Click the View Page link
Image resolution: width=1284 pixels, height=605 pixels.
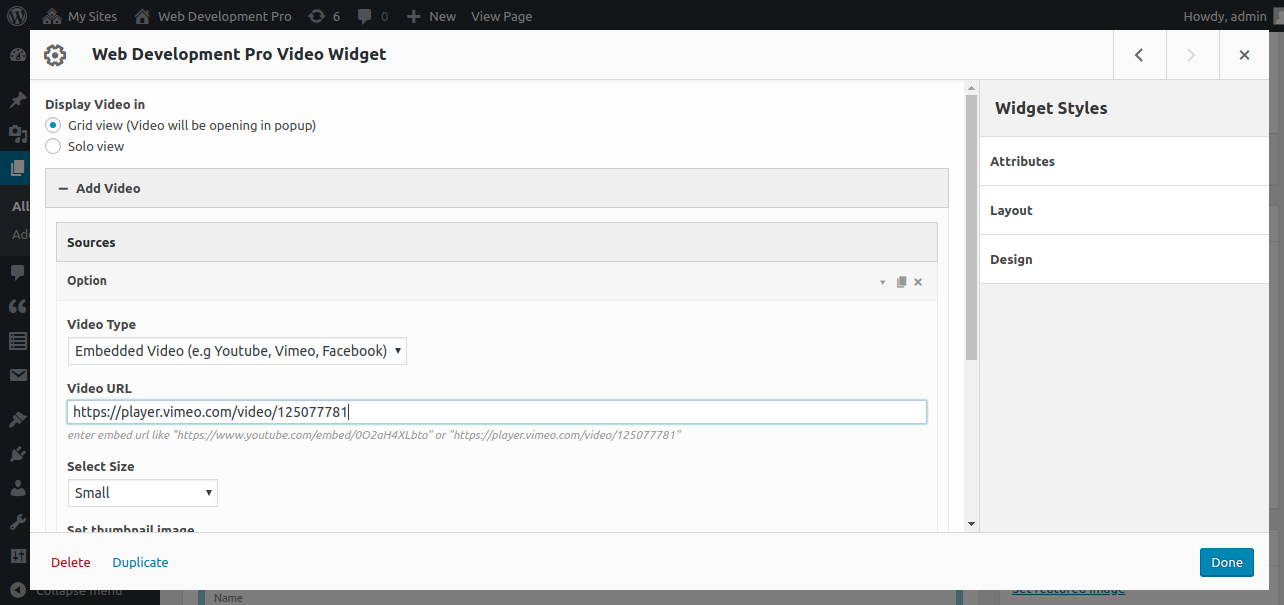(502, 16)
